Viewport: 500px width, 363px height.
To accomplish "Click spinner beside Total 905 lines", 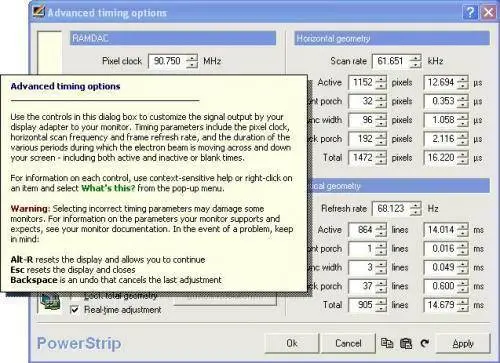I will pyautogui.click(x=381, y=305).
